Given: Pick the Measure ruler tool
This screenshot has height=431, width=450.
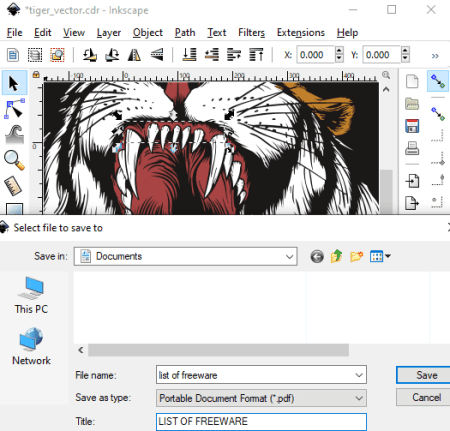Looking at the screenshot, I should pyautogui.click(x=14, y=186).
